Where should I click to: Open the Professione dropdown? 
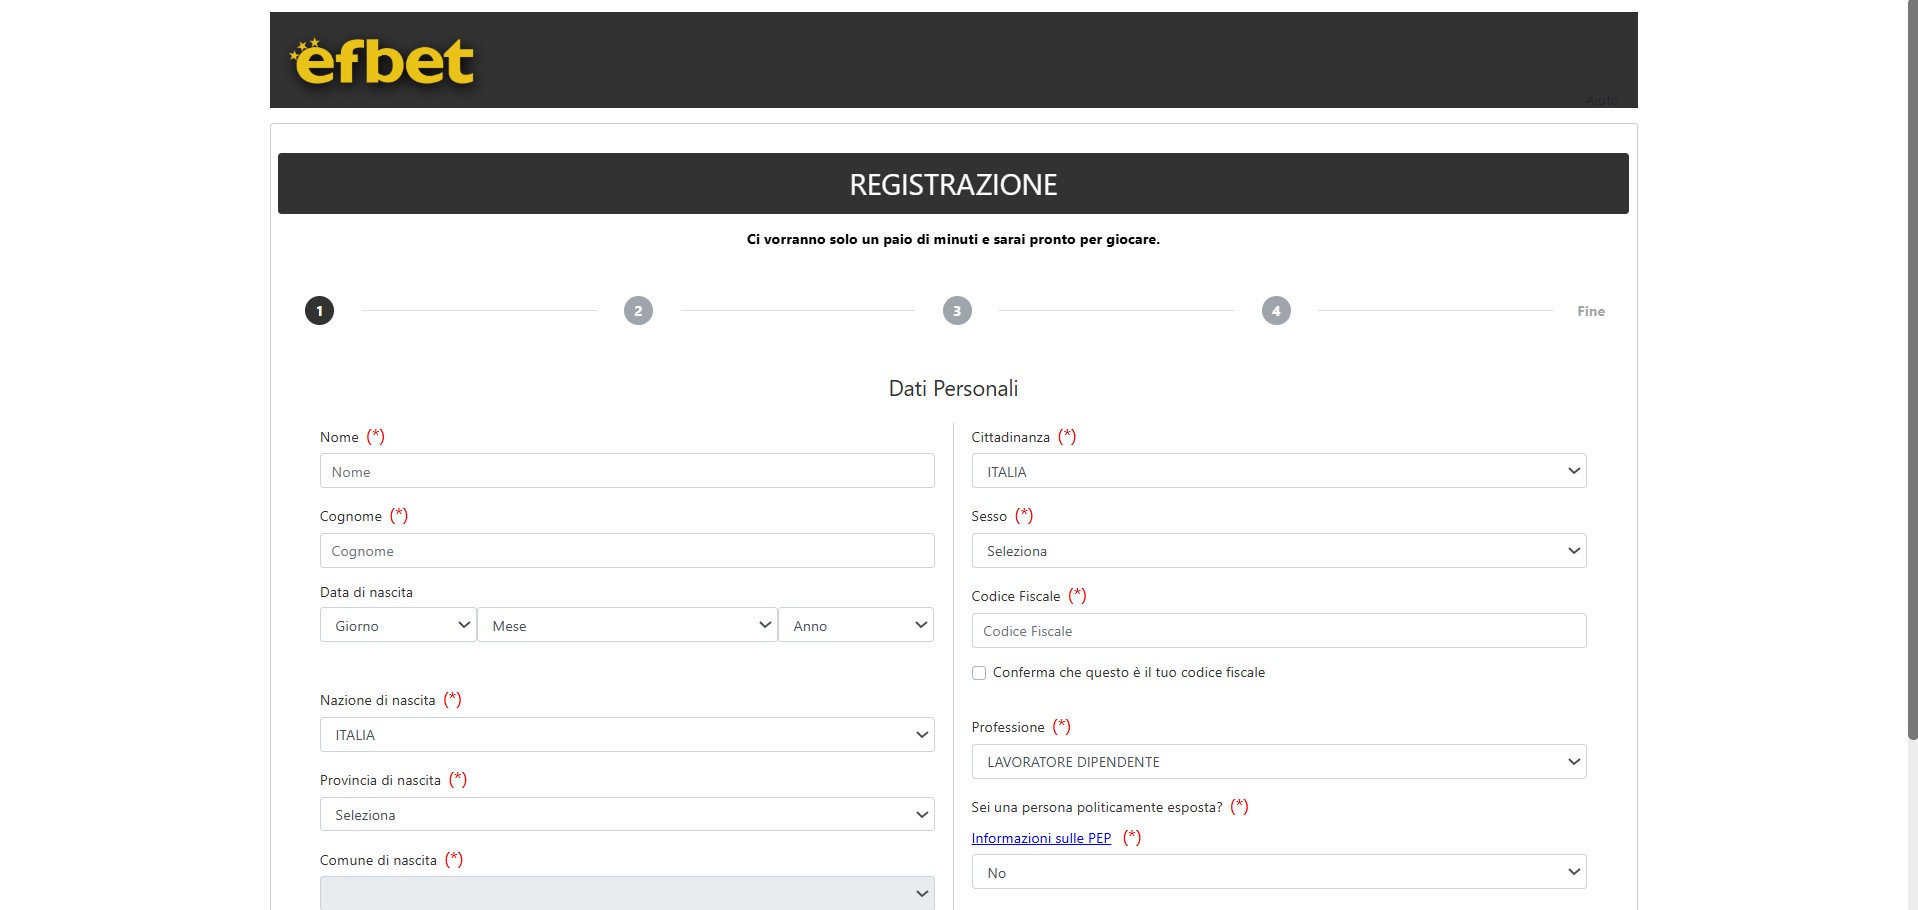(x=1278, y=762)
